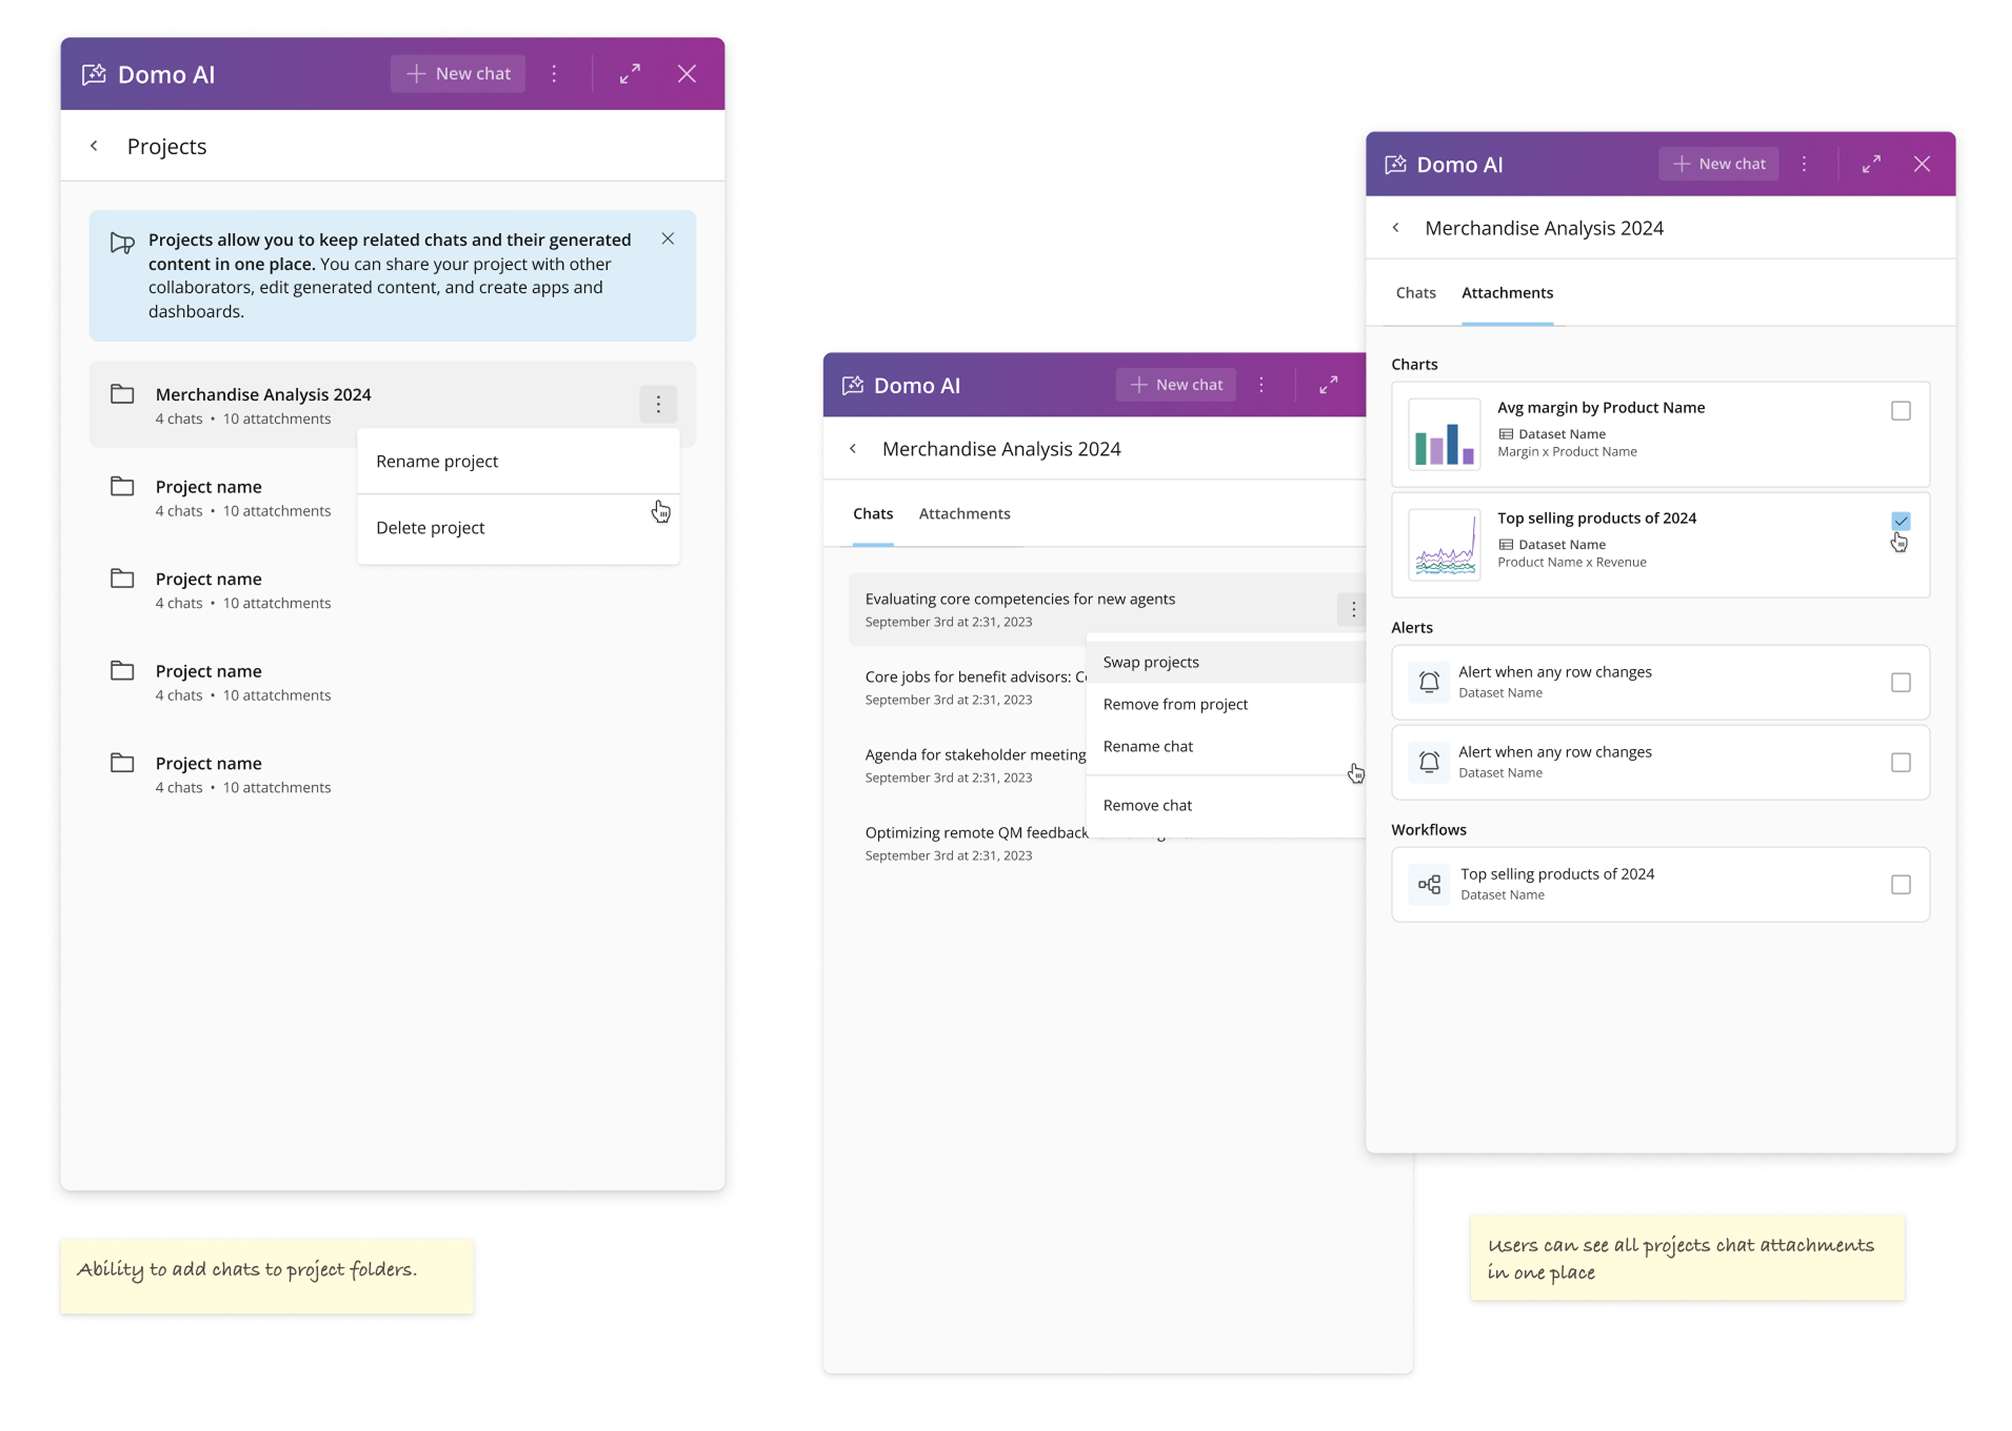Expand the Attachments panel with arrows icon

point(1872,164)
